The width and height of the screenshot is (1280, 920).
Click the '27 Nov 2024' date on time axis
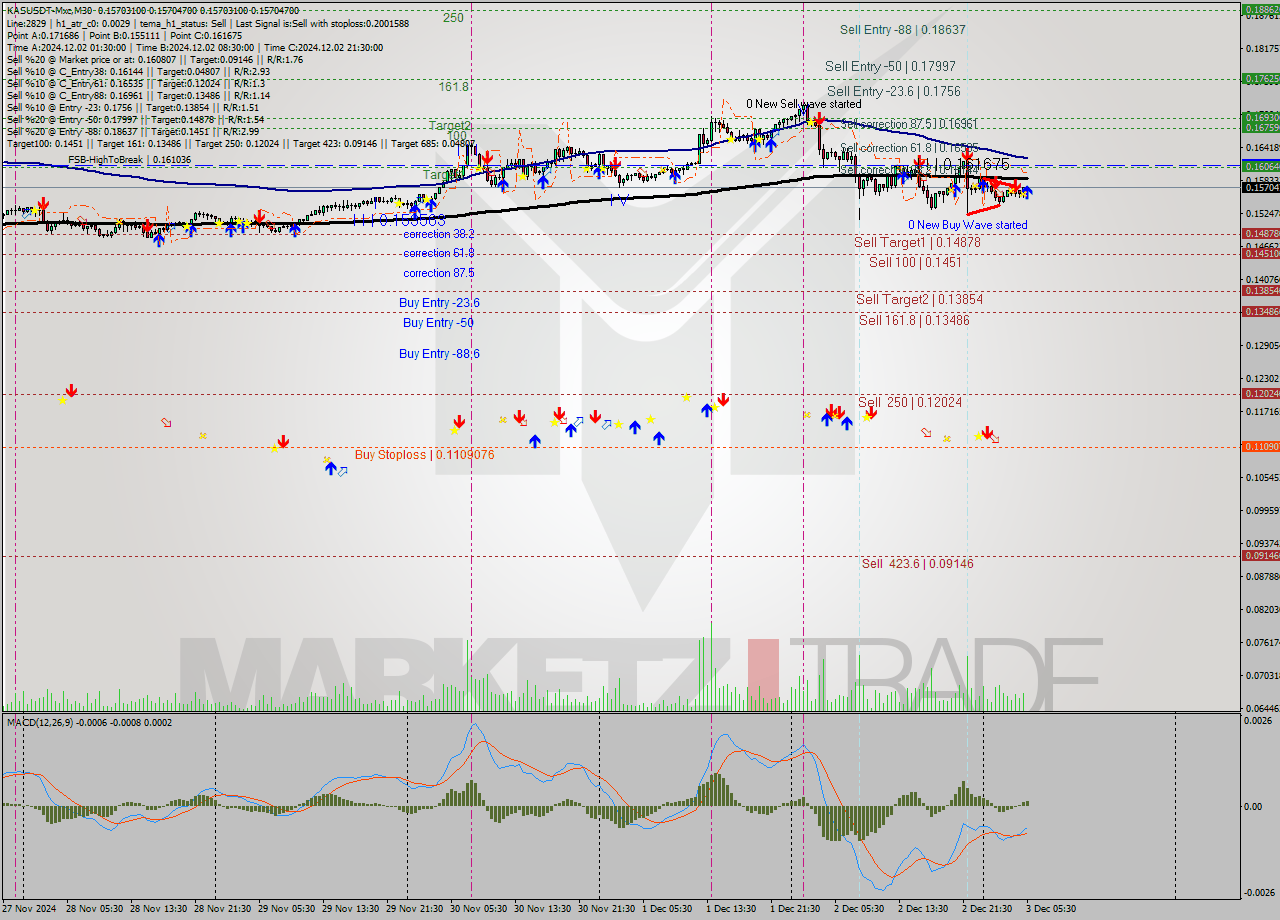tap(29, 909)
